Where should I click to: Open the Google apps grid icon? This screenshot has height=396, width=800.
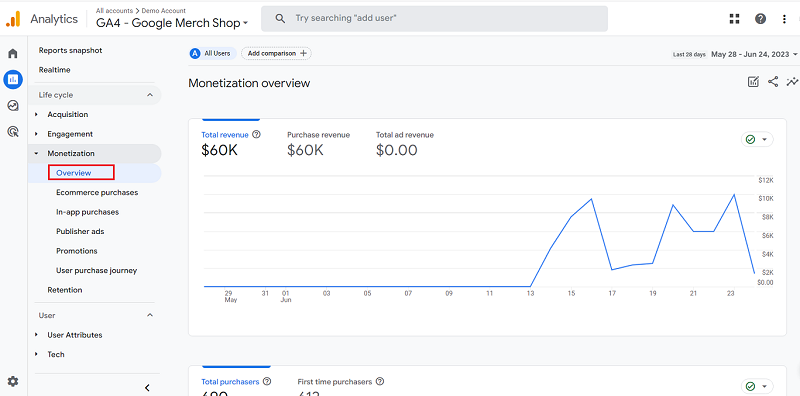tap(734, 19)
